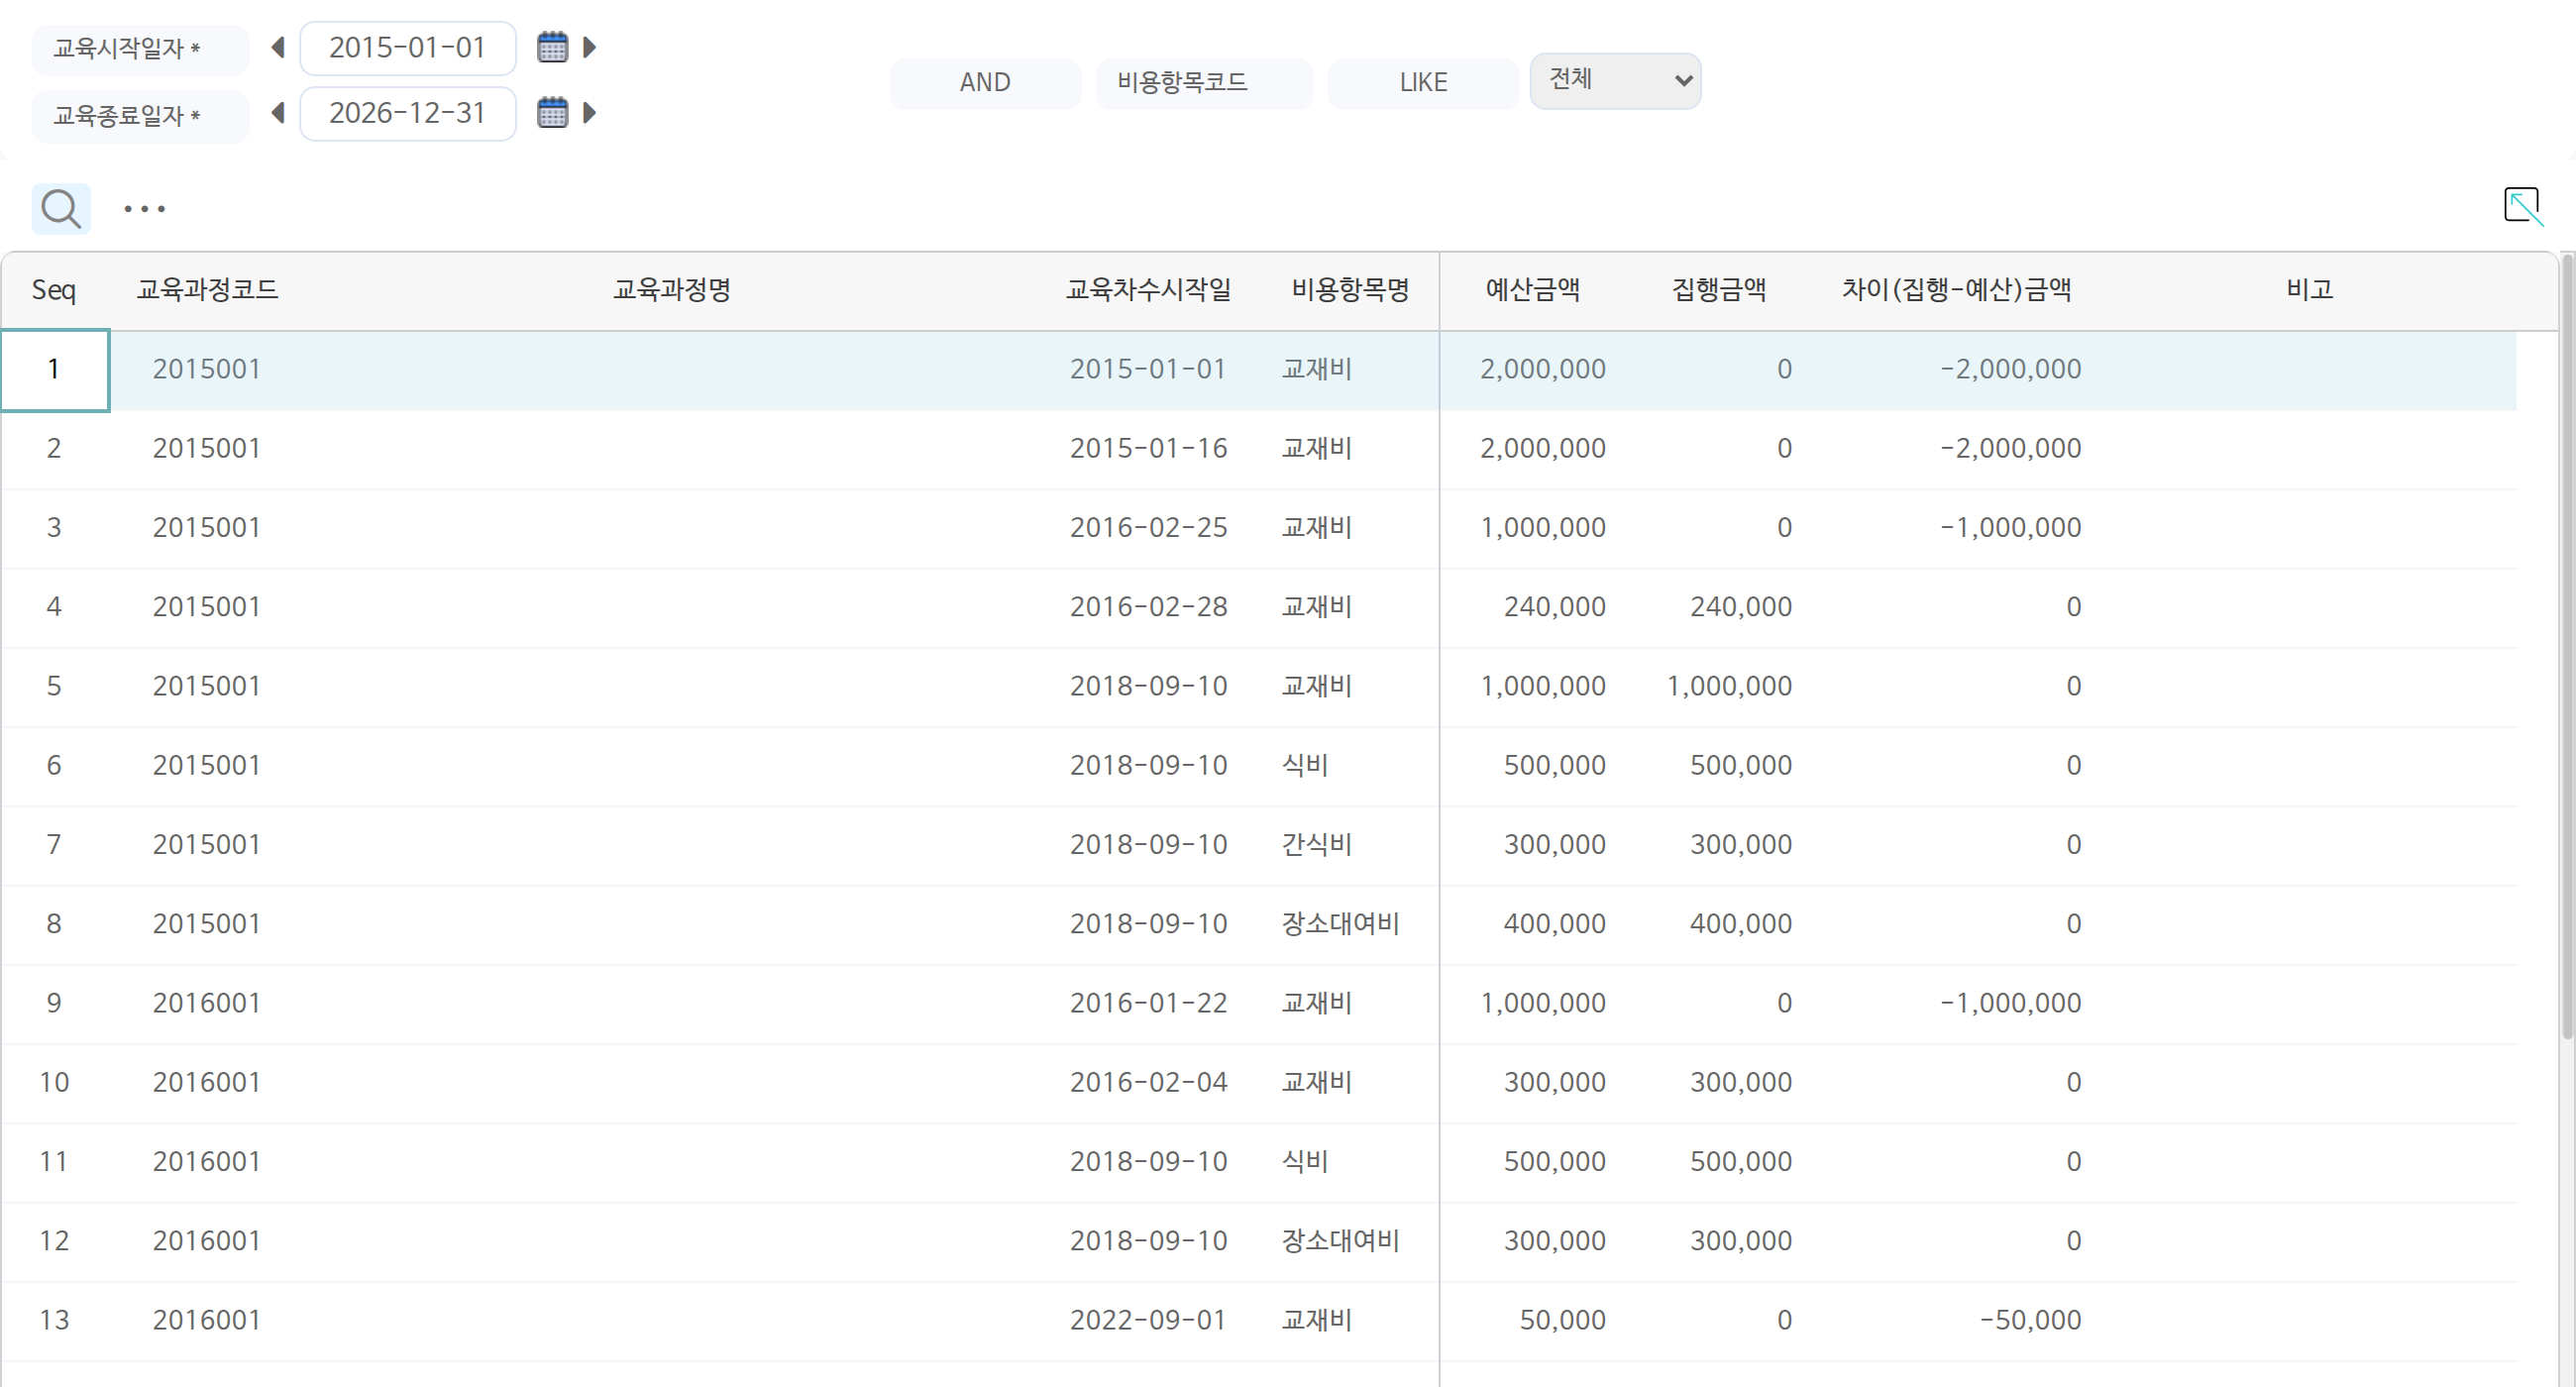Screen dimensions: 2576x1387
Task: Click date 2016-02-28 cell
Action: pyautogui.click(x=1148, y=607)
